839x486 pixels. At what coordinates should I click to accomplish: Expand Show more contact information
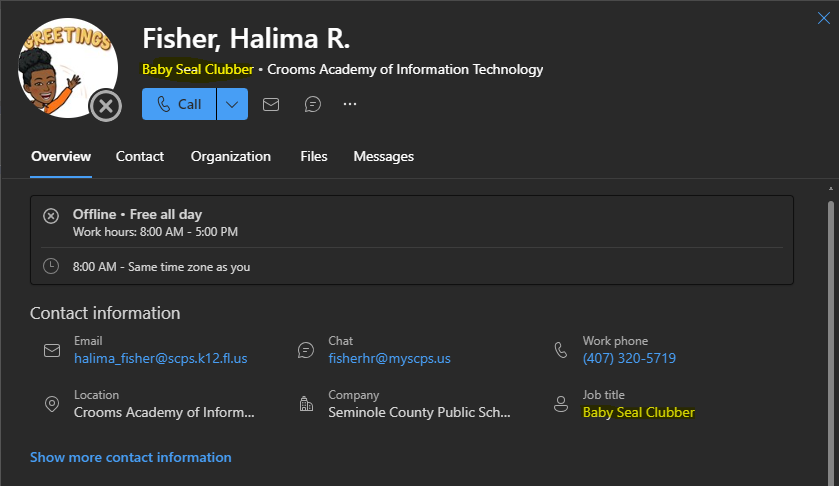tap(130, 457)
